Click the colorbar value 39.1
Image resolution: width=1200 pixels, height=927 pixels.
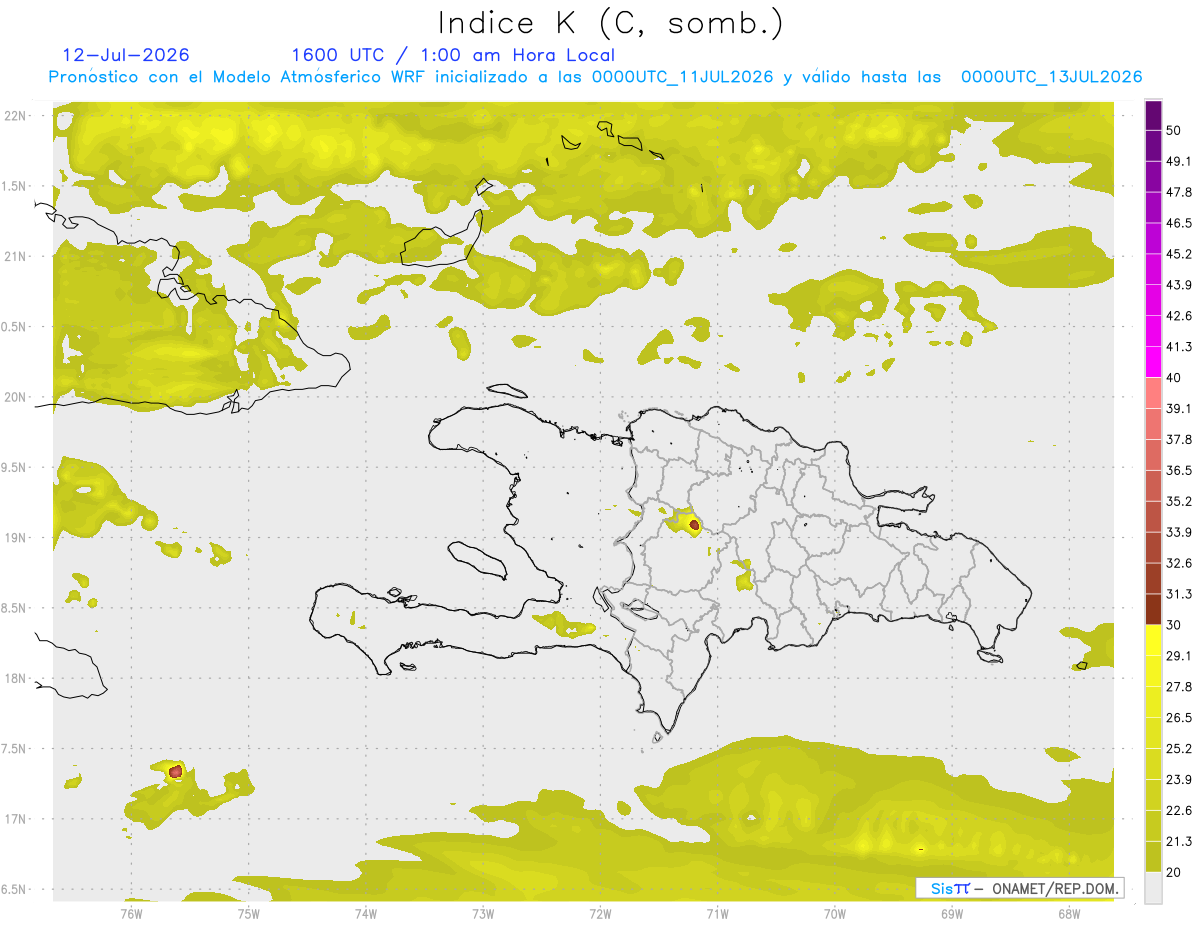[1179, 408]
